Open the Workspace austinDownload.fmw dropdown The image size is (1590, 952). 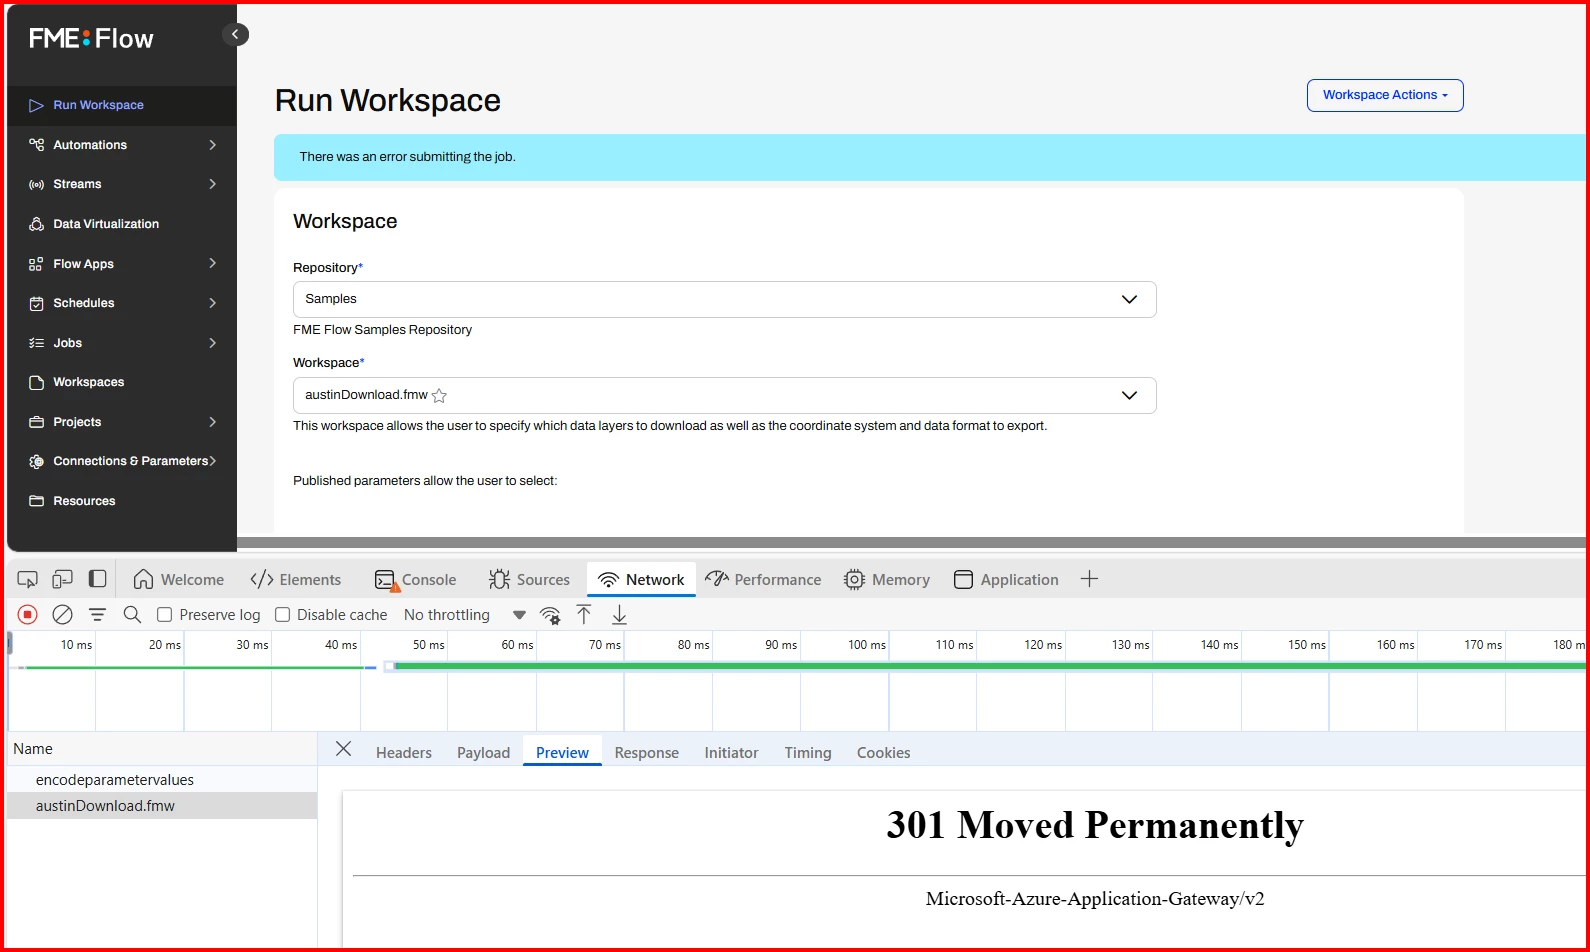[724, 395]
